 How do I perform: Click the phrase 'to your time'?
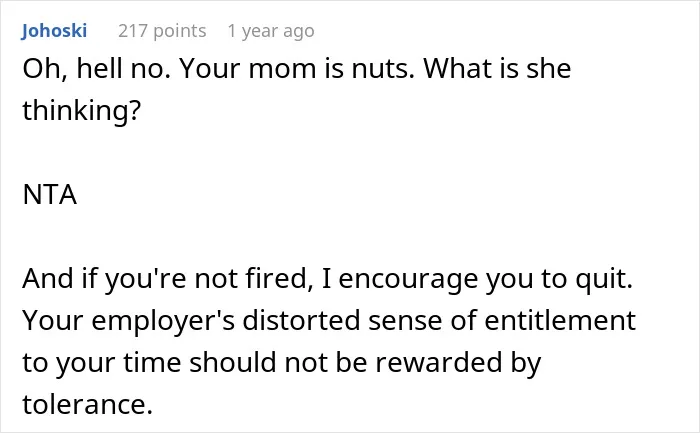[x=102, y=362]
